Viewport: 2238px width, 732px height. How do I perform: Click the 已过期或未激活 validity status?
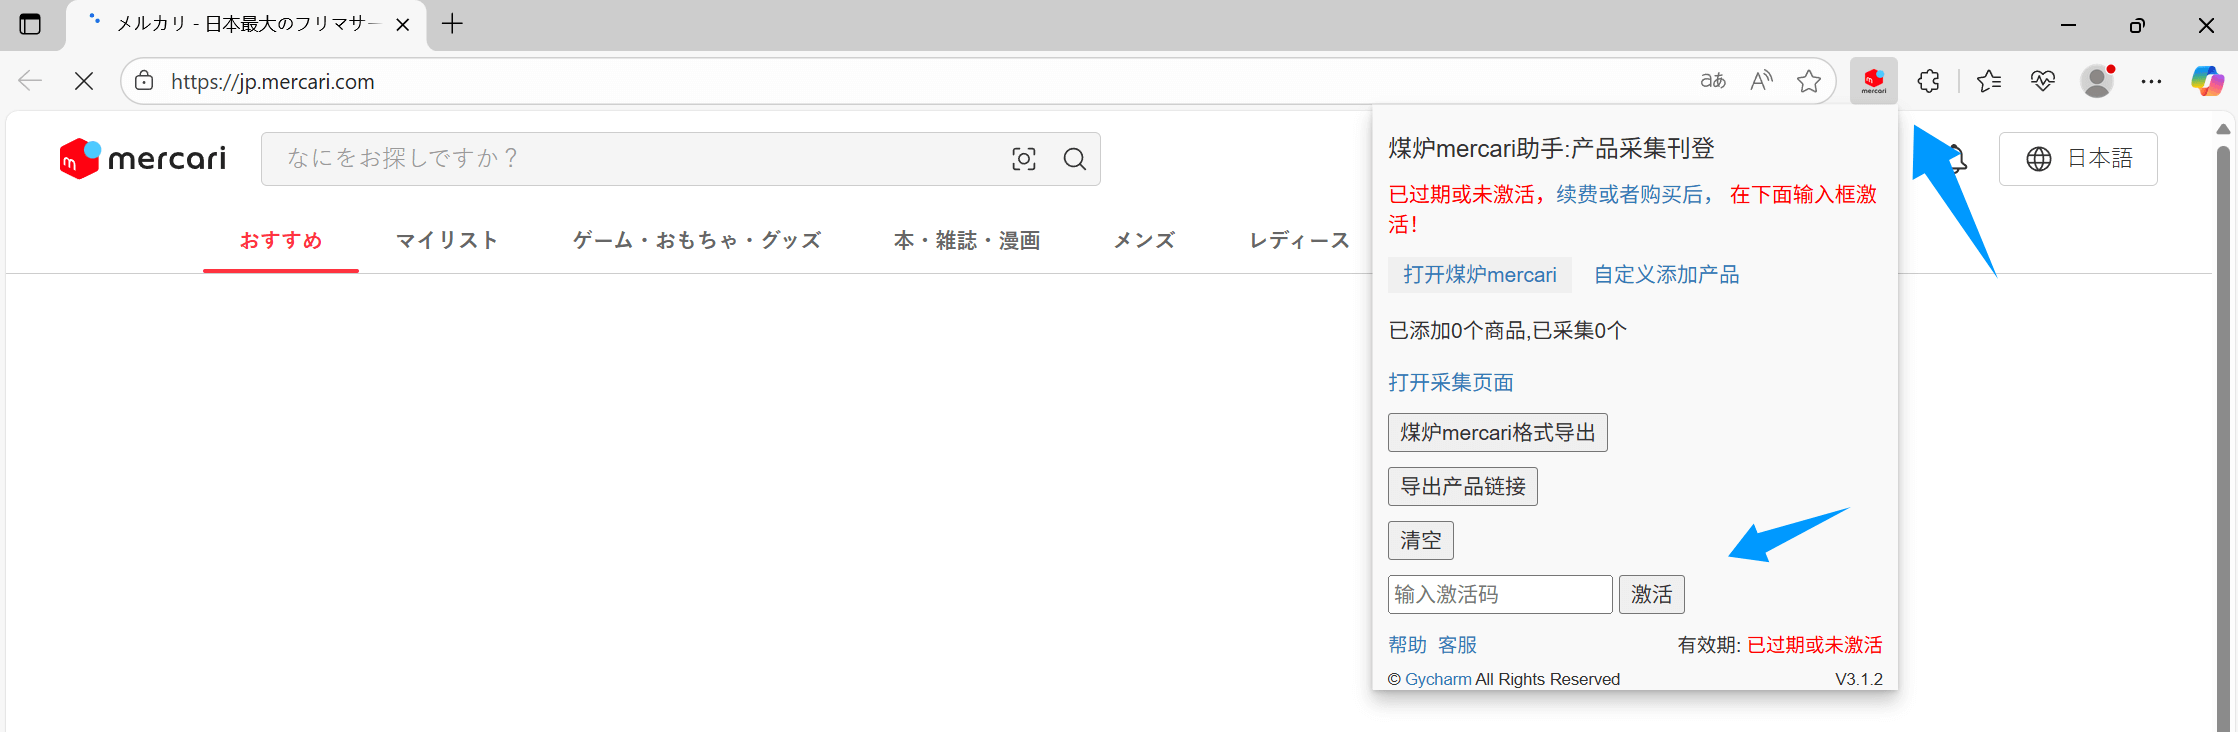[1815, 645]
